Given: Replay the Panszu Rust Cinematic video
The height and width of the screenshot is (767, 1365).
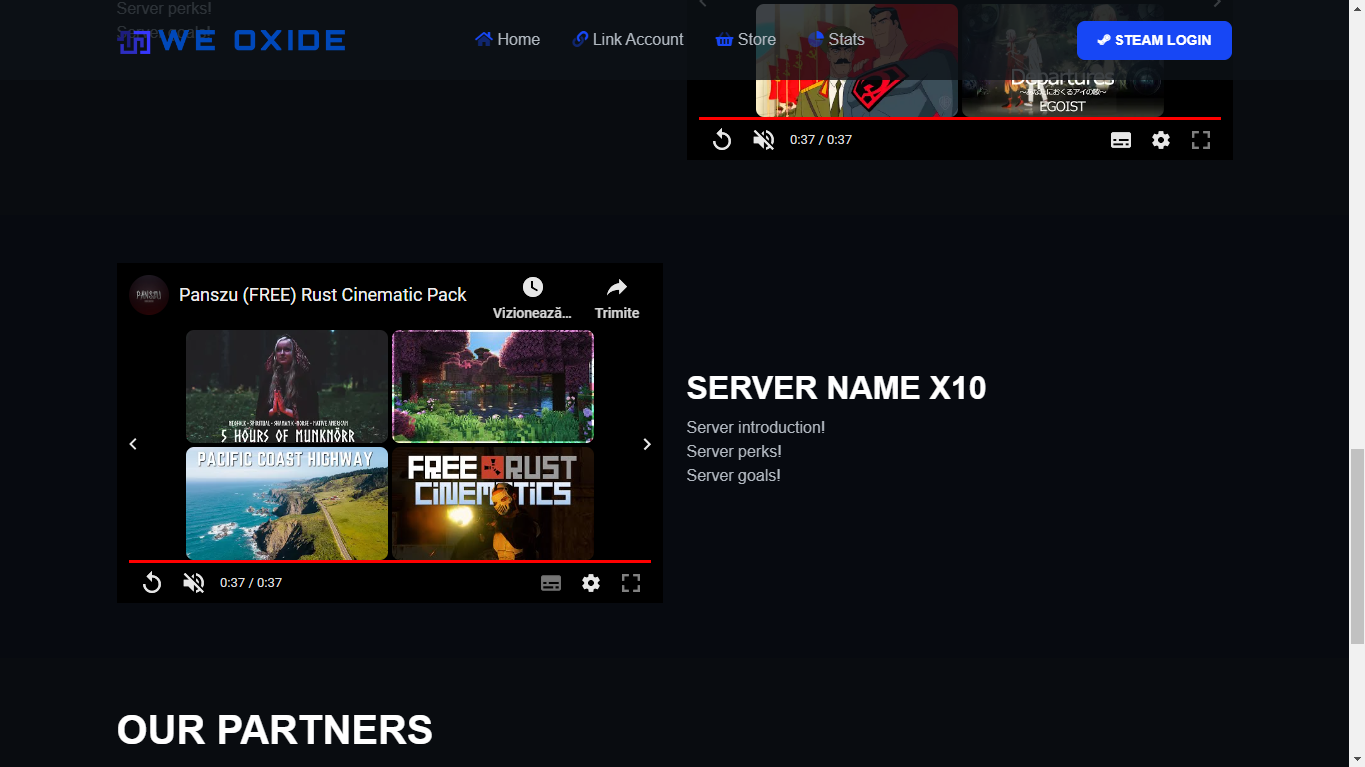Looking at the screenshot, I should coord(152,583).
